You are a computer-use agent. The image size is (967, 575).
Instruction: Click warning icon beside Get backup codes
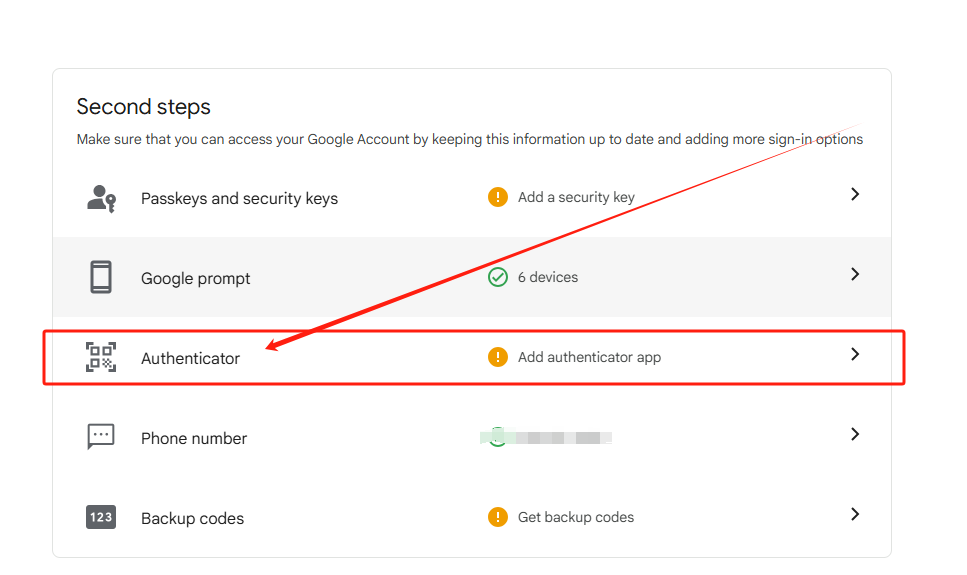coord(498,517)
